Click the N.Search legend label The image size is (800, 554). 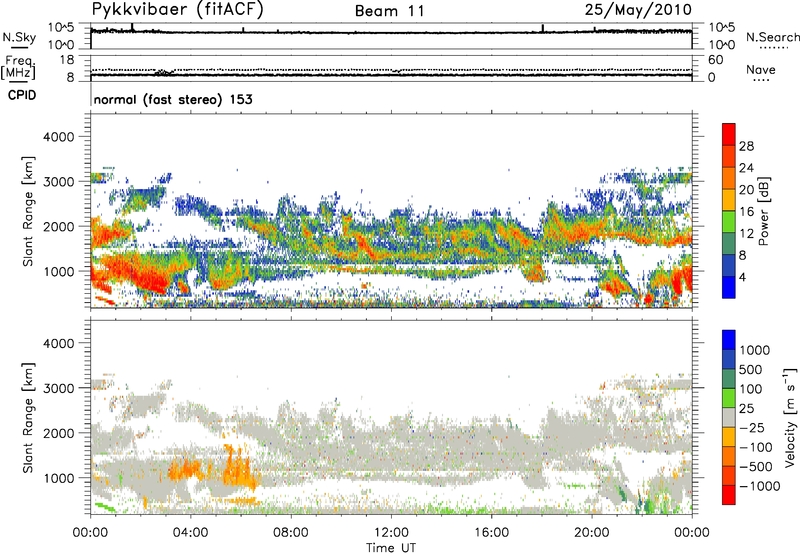[x=772, y=37]
